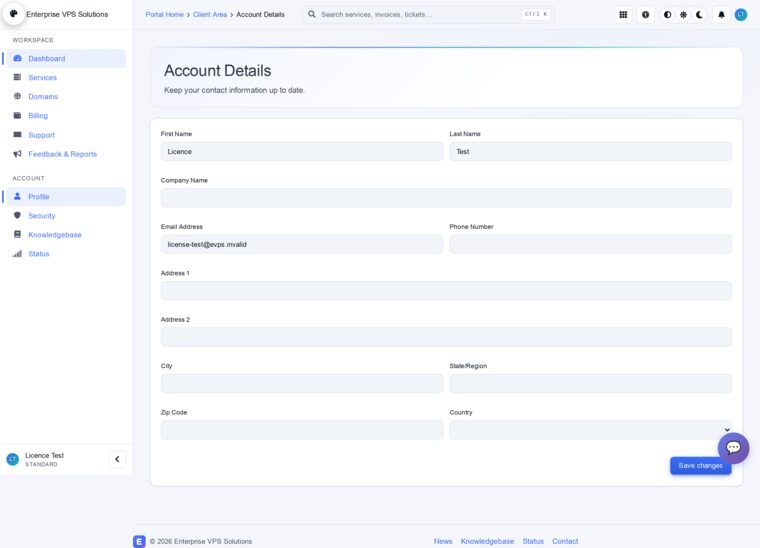
Task: Open the live chat bubble
Action: [x=733, y=448]
